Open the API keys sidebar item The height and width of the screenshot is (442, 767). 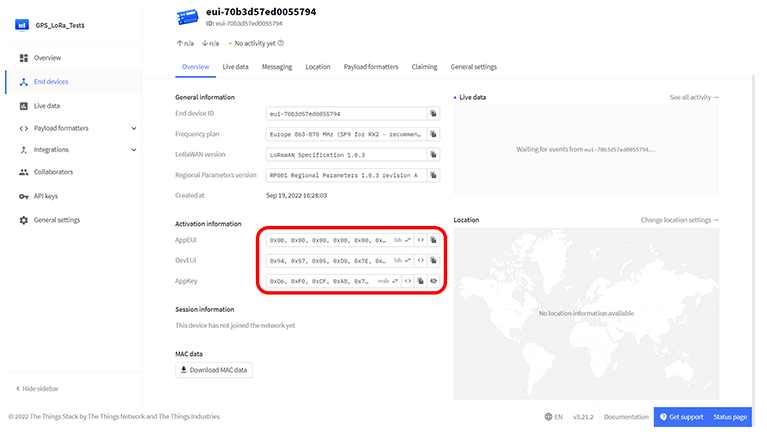coord(46,196)
